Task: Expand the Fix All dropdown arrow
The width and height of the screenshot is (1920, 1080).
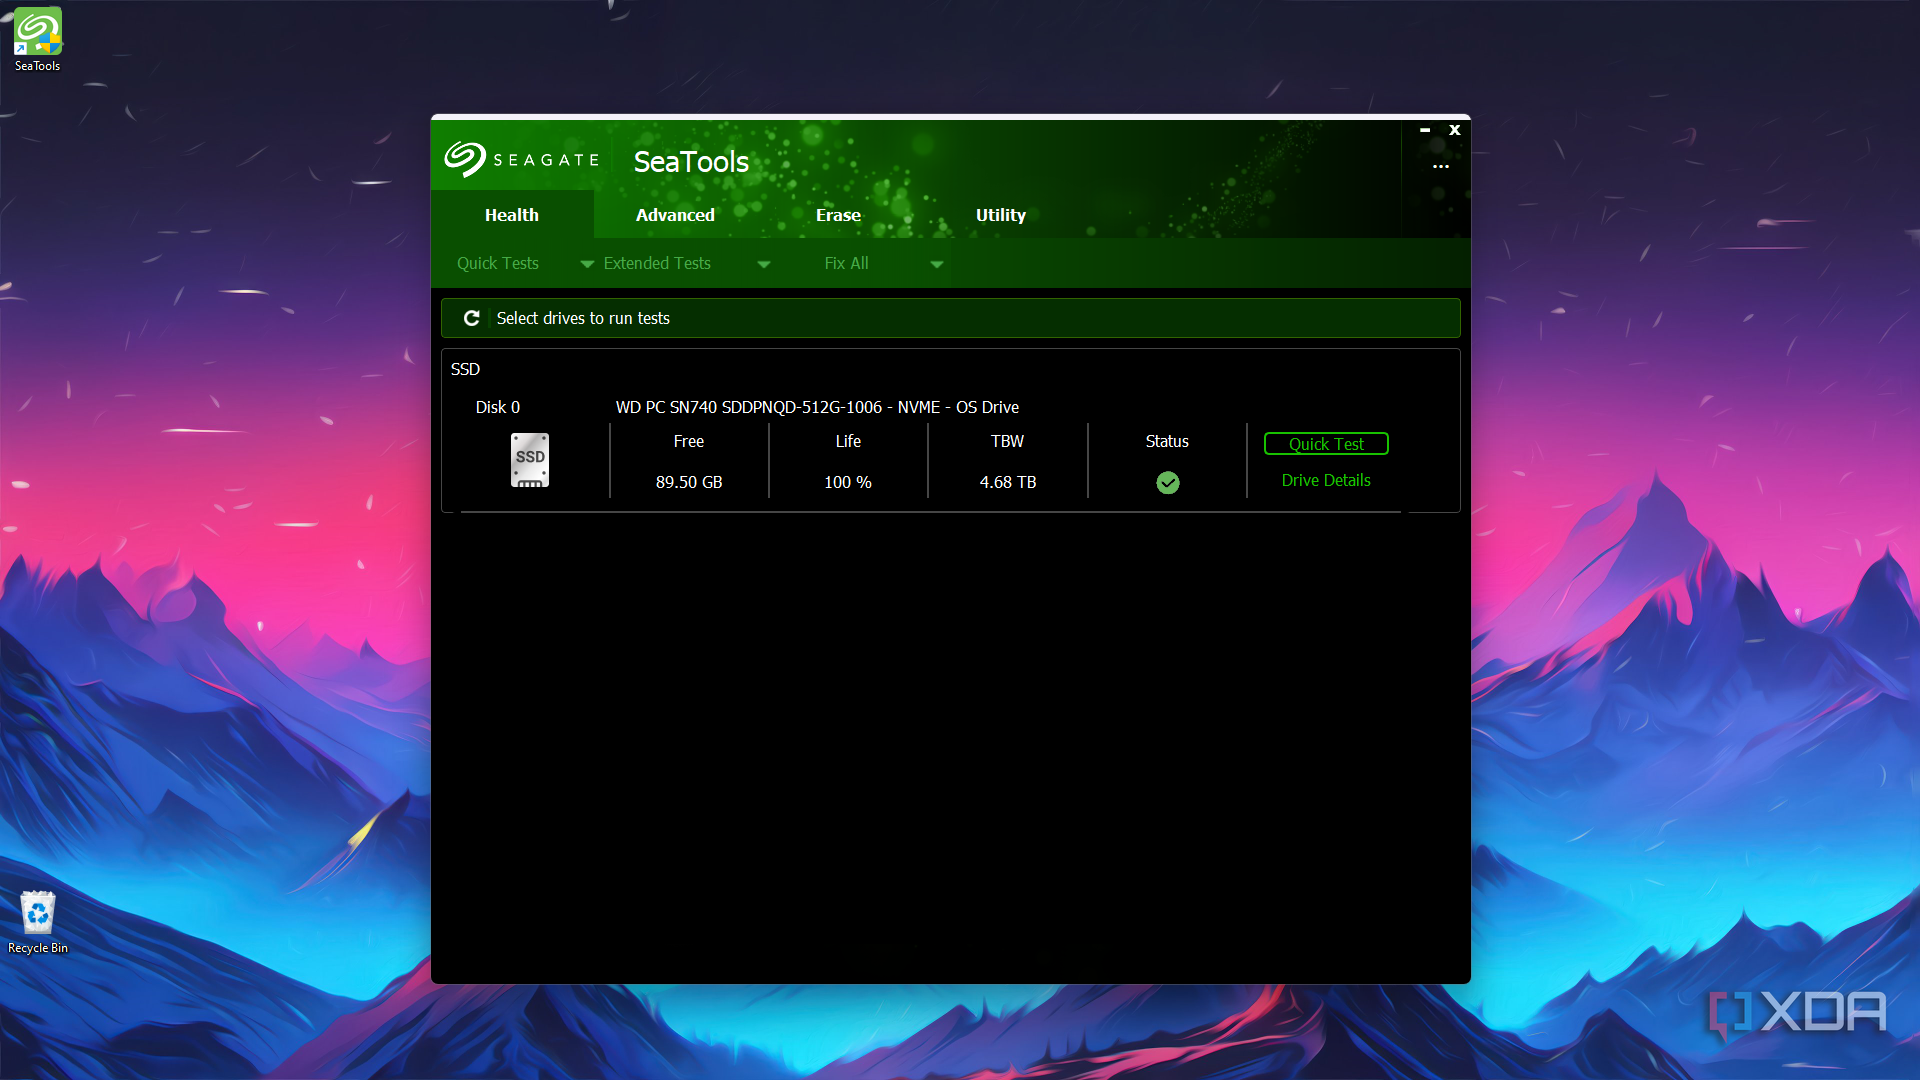Action: 937,264
